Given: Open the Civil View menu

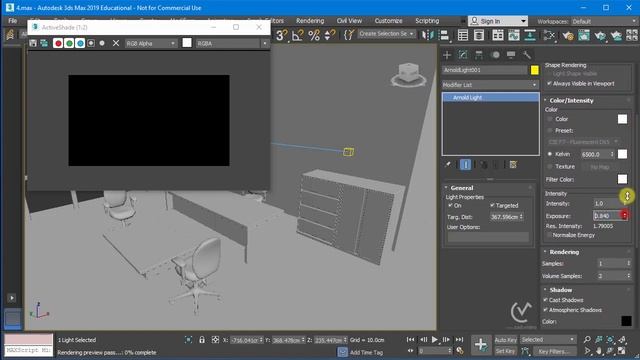Looking at the screenshot, I should (349, 21).
